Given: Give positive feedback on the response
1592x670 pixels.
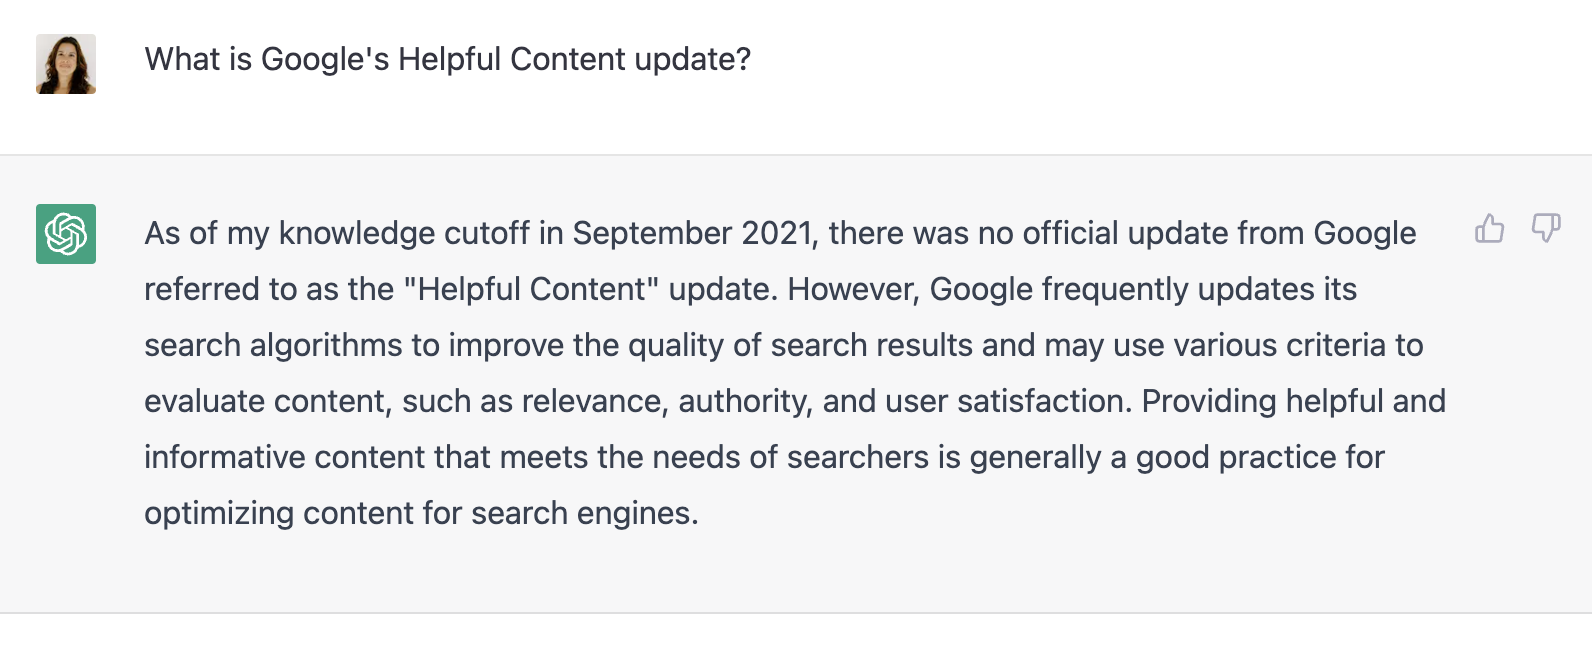Looking at the screenshot, I should pyautogui.click(x=1489, y=229).
